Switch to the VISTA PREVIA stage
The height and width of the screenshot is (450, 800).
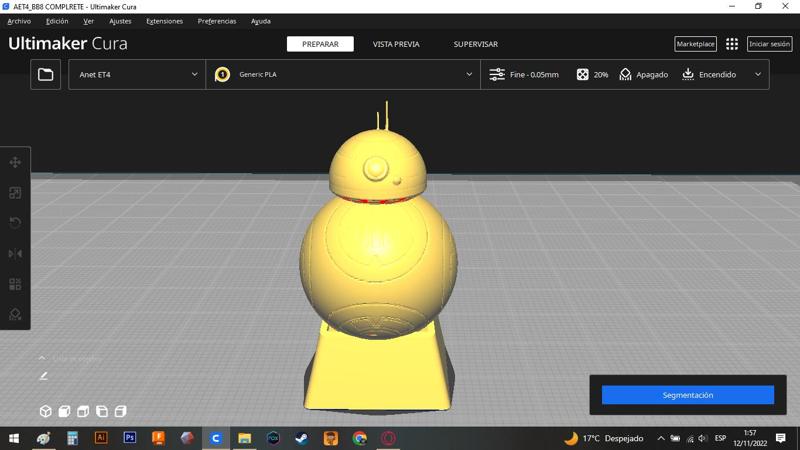[396, 44]
